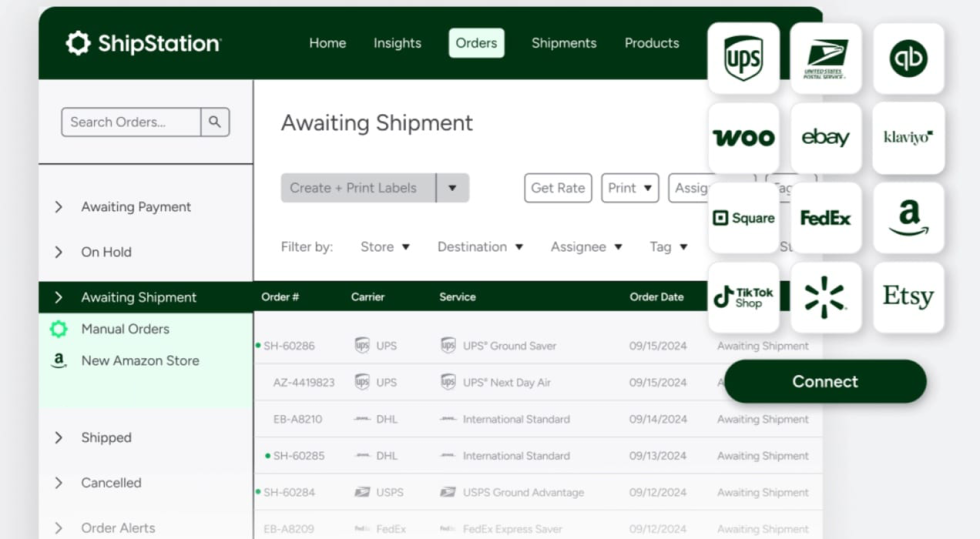Expand the Awaiting Payment section
Viewport: 980px width, 539px height.
pyautogui.click(x=59, y=207)
